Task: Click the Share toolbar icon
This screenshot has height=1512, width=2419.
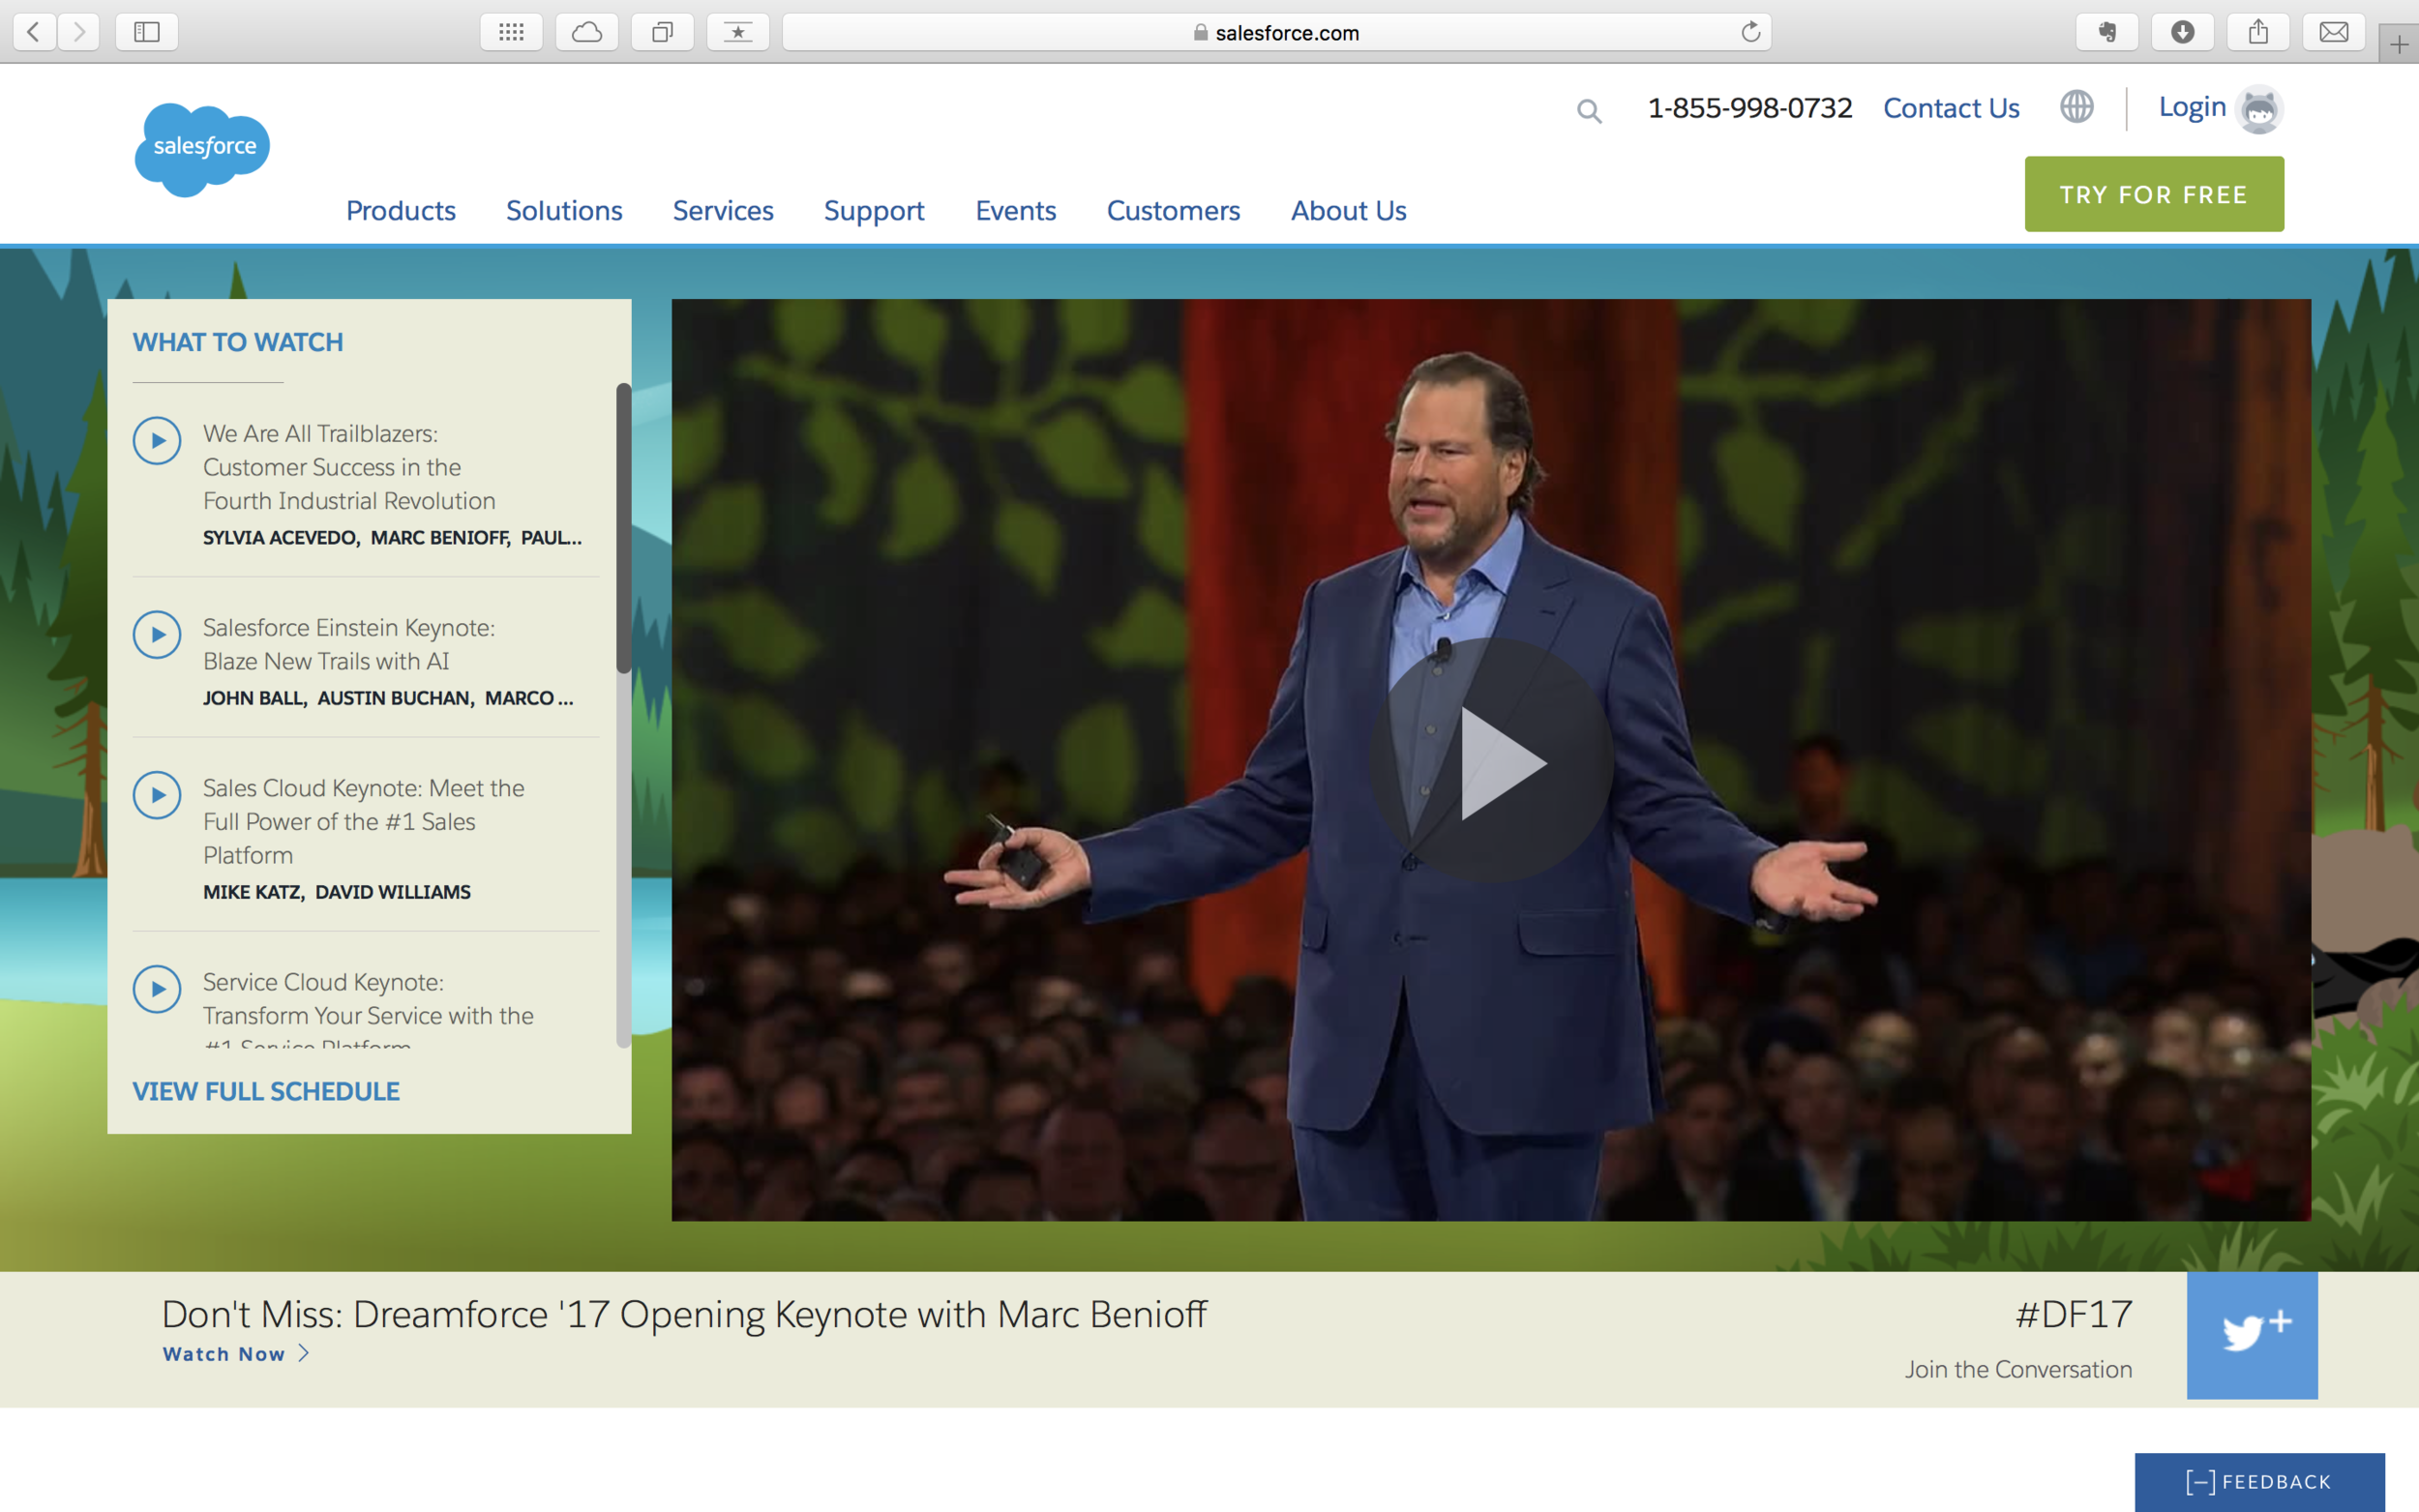Action: (x=2258, y=32)
